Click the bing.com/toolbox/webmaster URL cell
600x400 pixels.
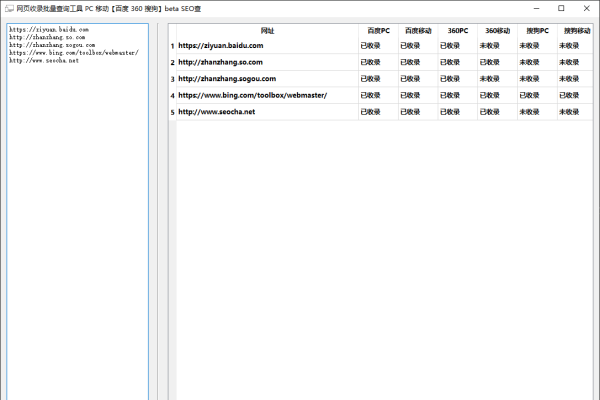[x=252, y=95]
